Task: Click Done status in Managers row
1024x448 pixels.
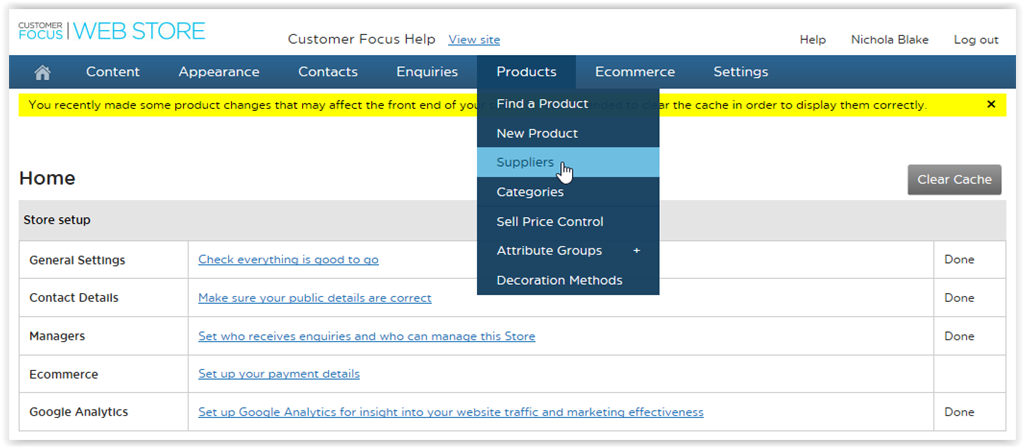Action: coord(959,336)
